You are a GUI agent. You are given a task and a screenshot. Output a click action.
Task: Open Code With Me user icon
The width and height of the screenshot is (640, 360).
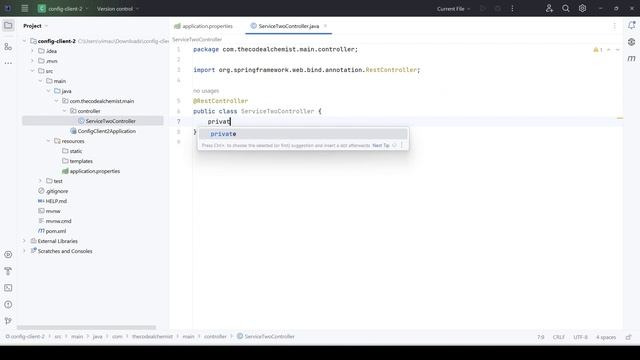(x=549, y=9)
